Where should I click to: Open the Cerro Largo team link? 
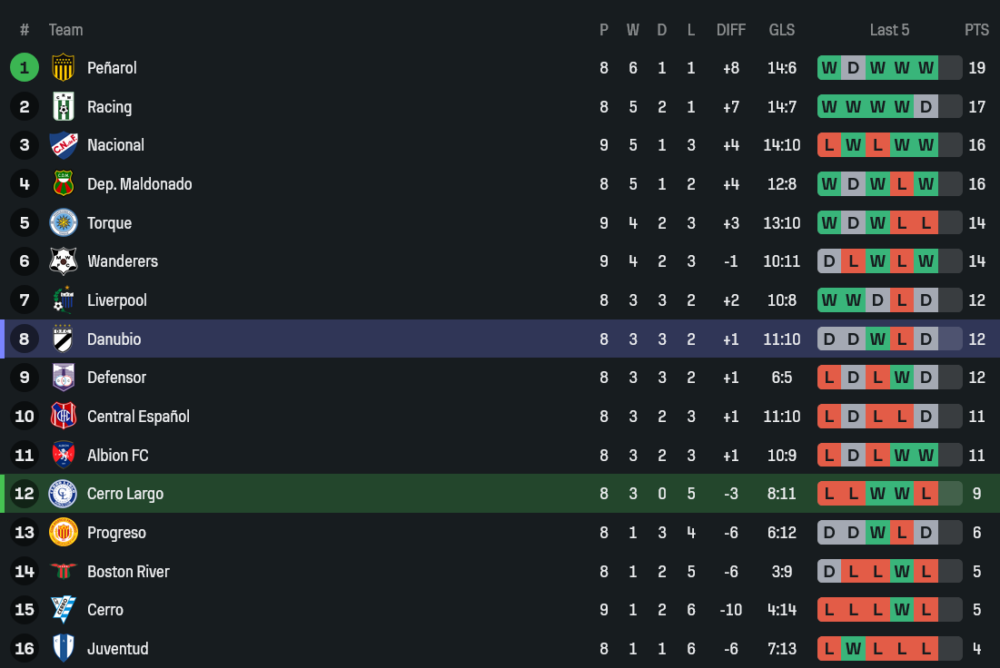tap(125, 494)
